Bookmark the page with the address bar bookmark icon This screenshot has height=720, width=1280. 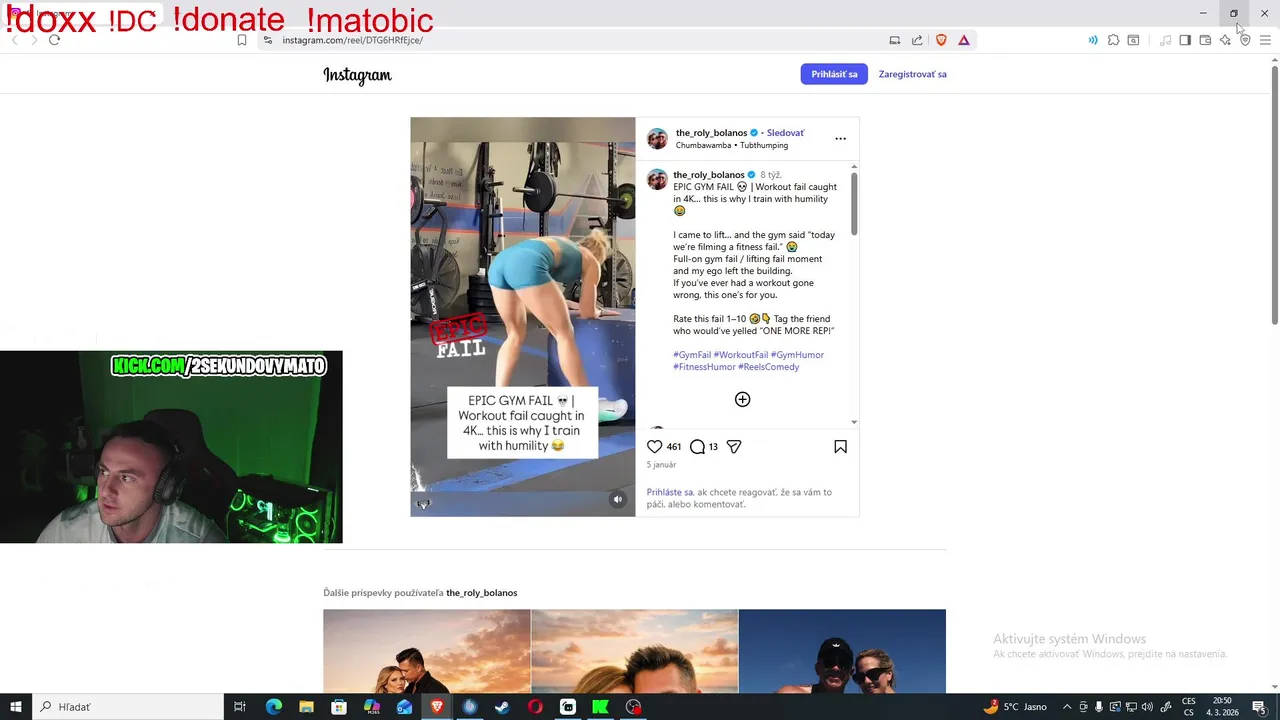[x=242, y=40]
